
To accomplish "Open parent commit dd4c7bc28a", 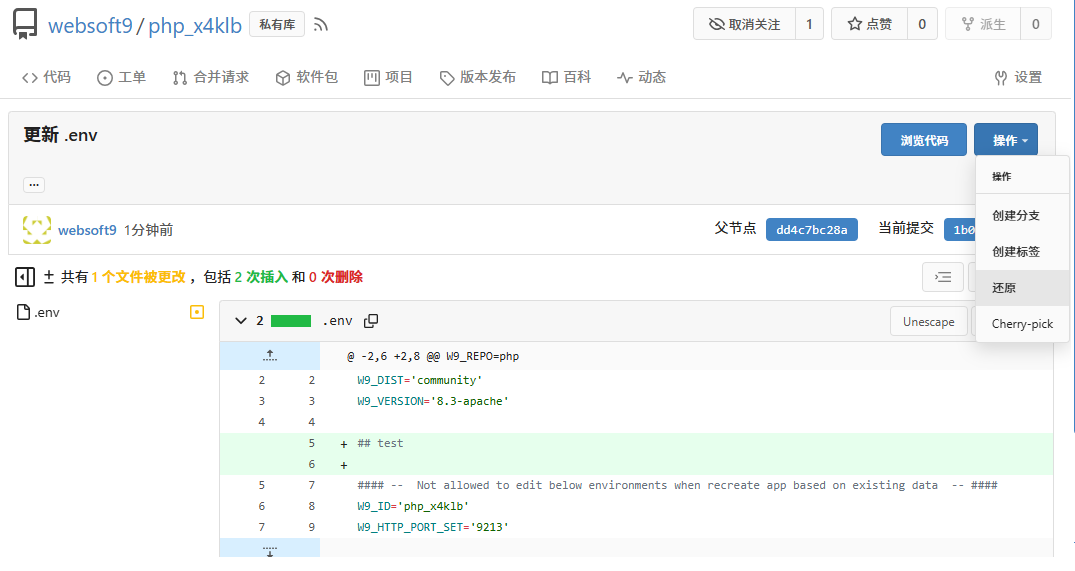I will 812,230.
